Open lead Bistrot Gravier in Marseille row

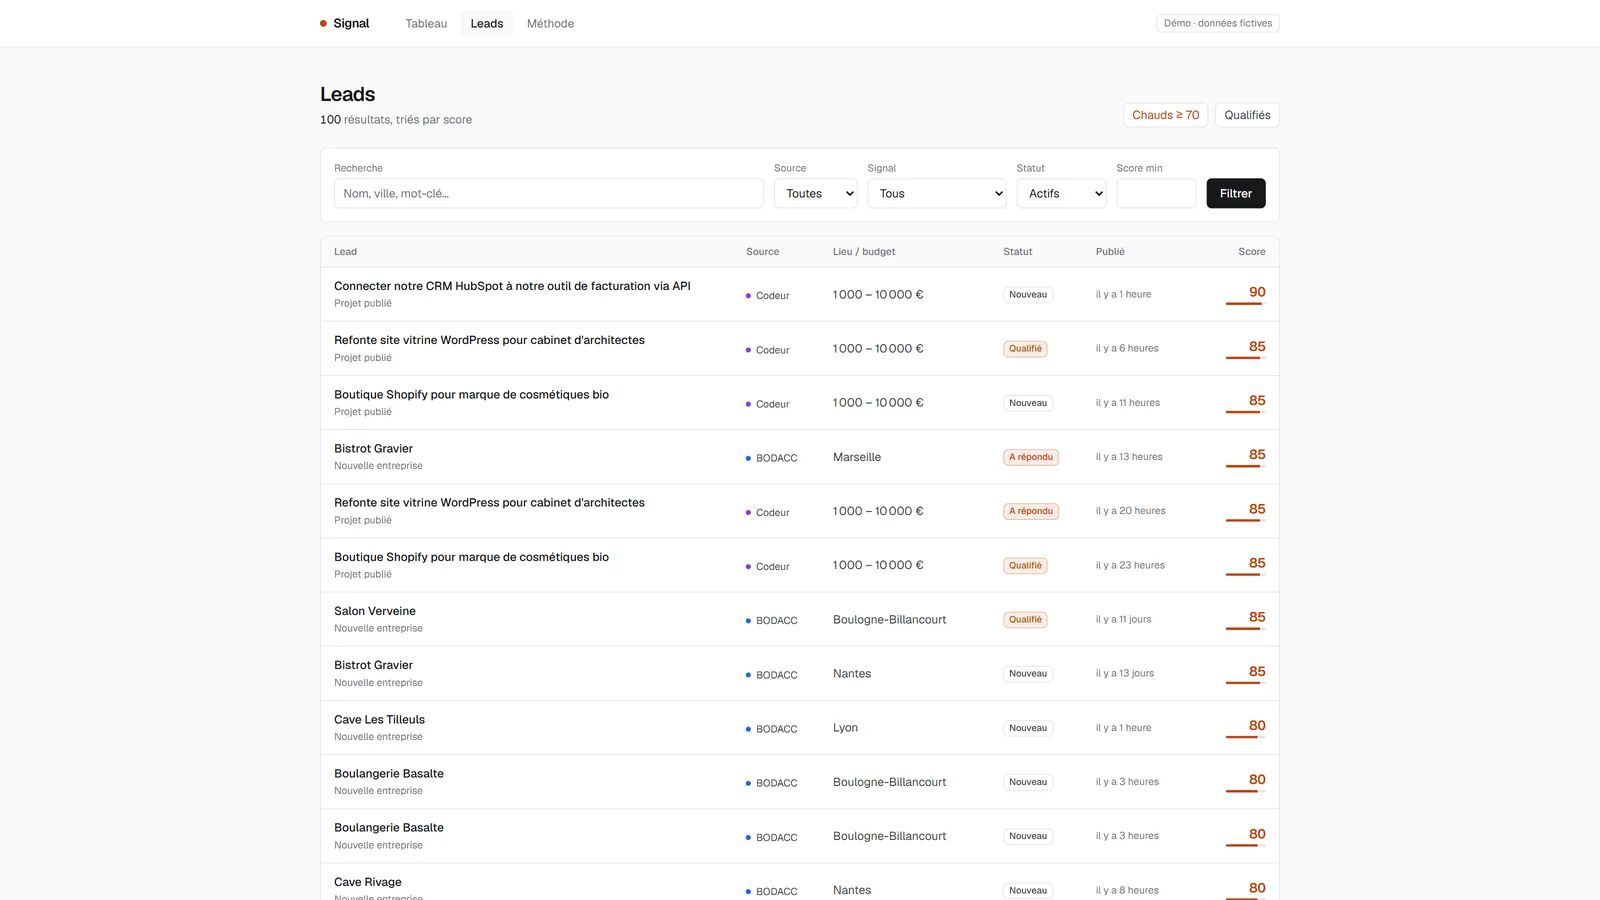(373, 449)
